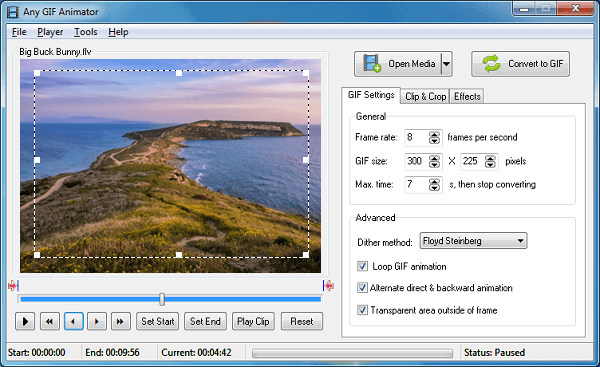Click the clip end marker icon

328,285
